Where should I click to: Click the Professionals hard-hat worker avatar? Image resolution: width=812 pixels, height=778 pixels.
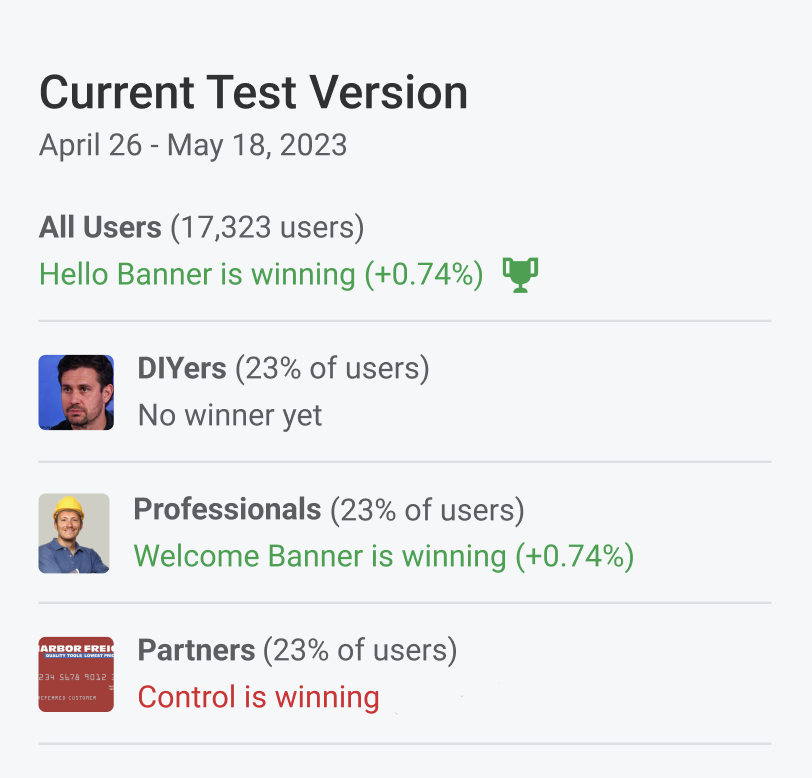(74, 533)
